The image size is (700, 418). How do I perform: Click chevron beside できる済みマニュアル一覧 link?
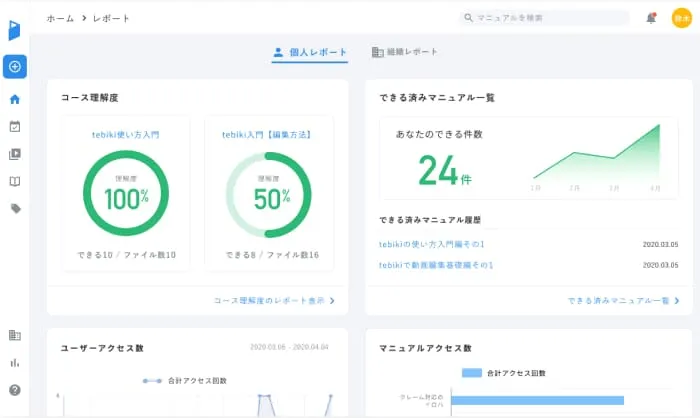click(x=677, y=301)
